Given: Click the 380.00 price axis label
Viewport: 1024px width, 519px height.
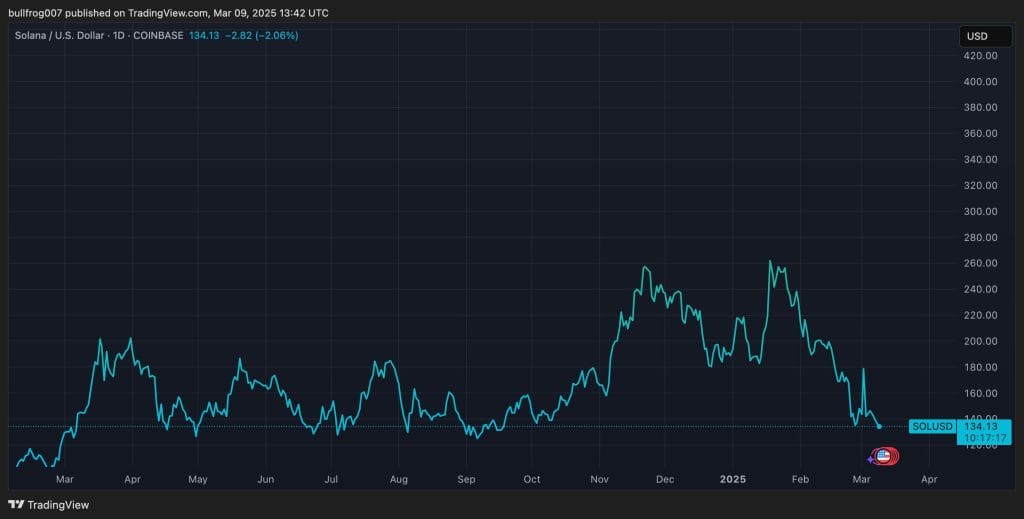Looking at the screenshot, I should [980, 108].
